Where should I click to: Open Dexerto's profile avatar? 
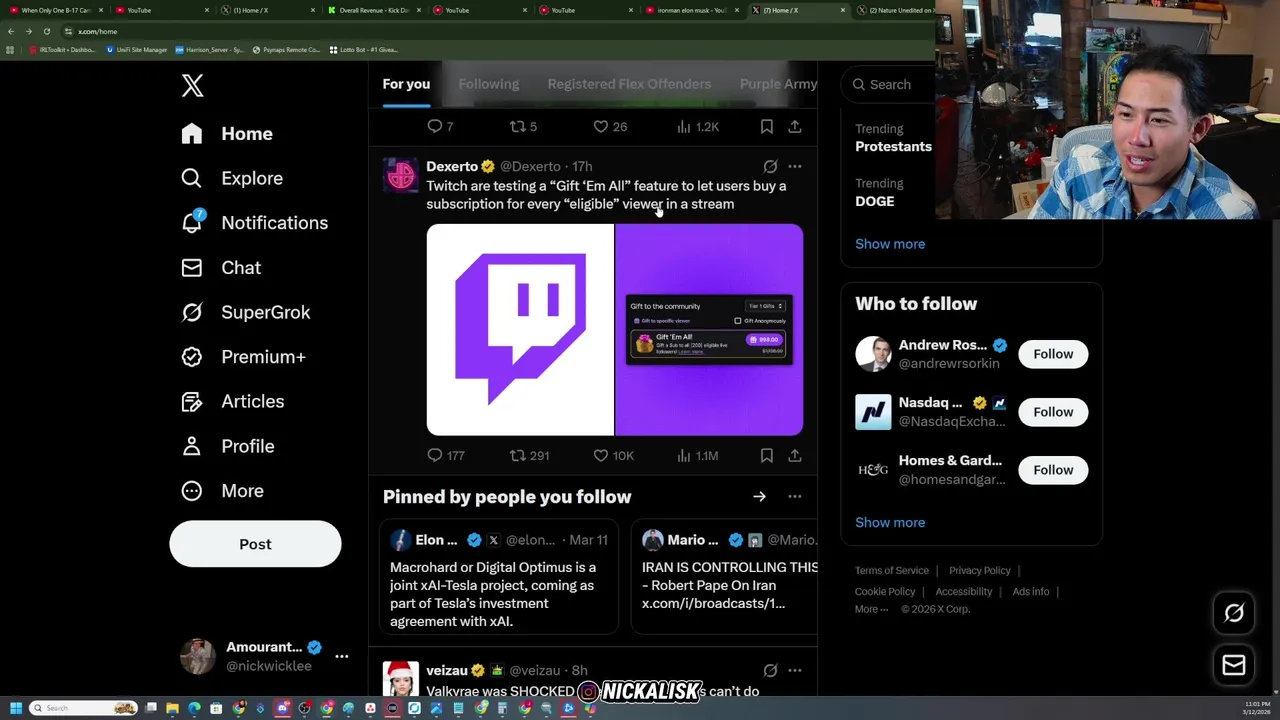coord(401,175)
